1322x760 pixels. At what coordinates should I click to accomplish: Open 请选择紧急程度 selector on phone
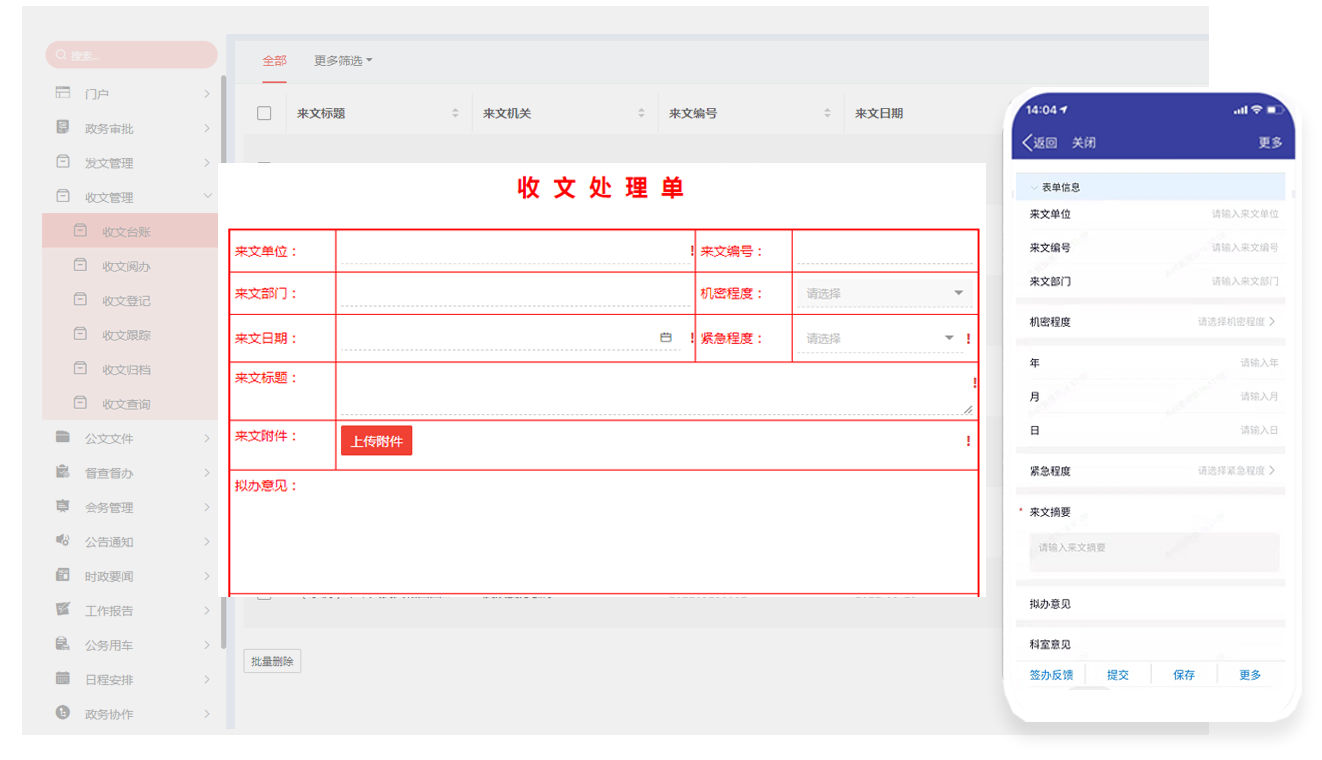1236,470
